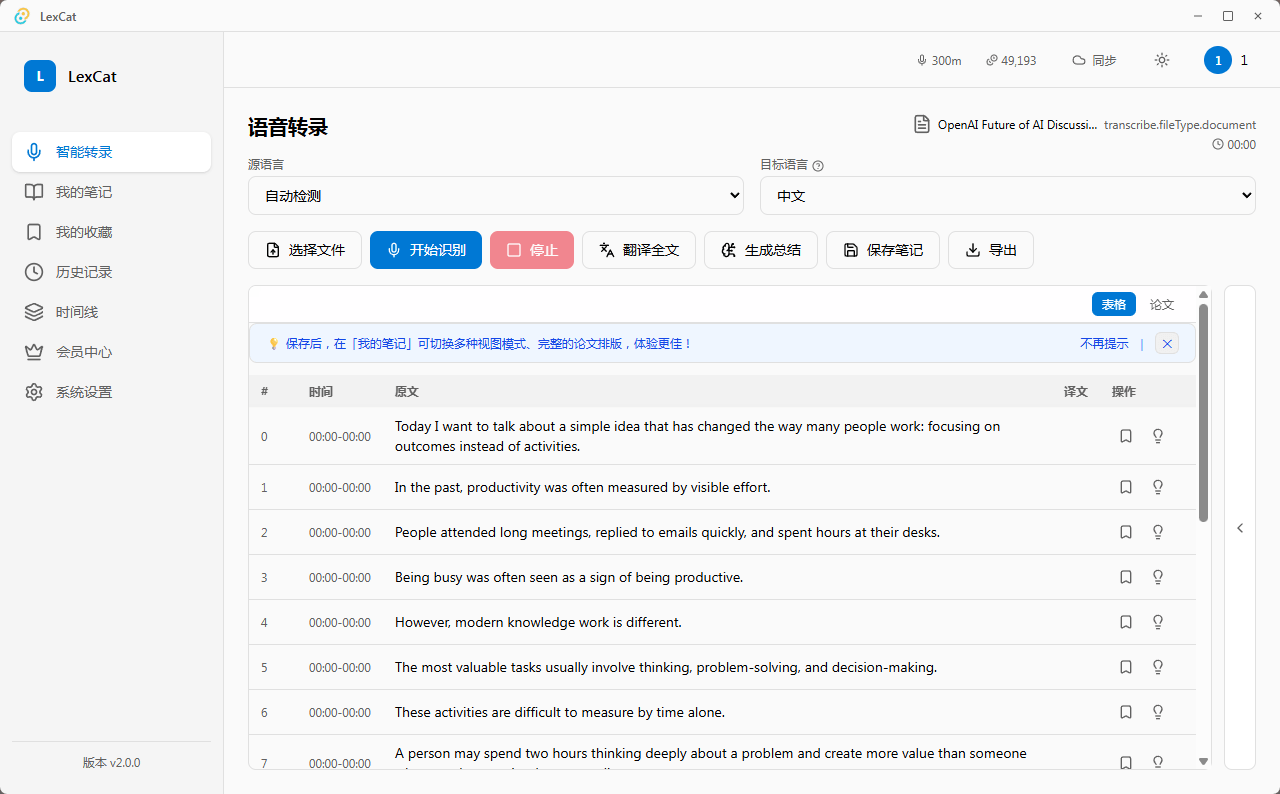
Task: Toggle the light/dark theme sun icon
Action: (1161, 60)
